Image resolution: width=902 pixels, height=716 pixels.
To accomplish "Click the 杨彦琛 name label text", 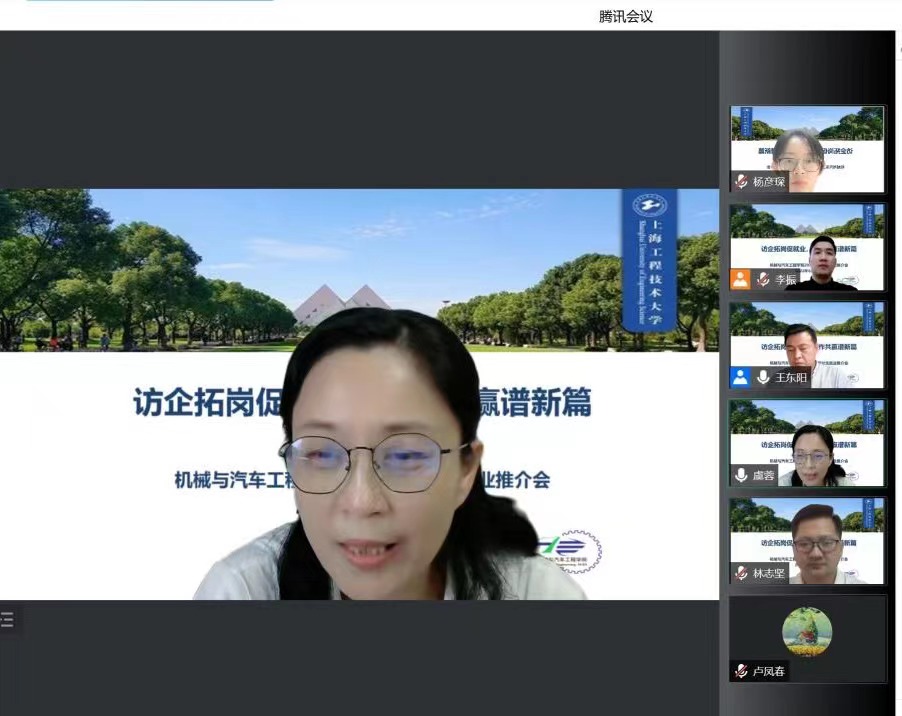I will point(769,182).
